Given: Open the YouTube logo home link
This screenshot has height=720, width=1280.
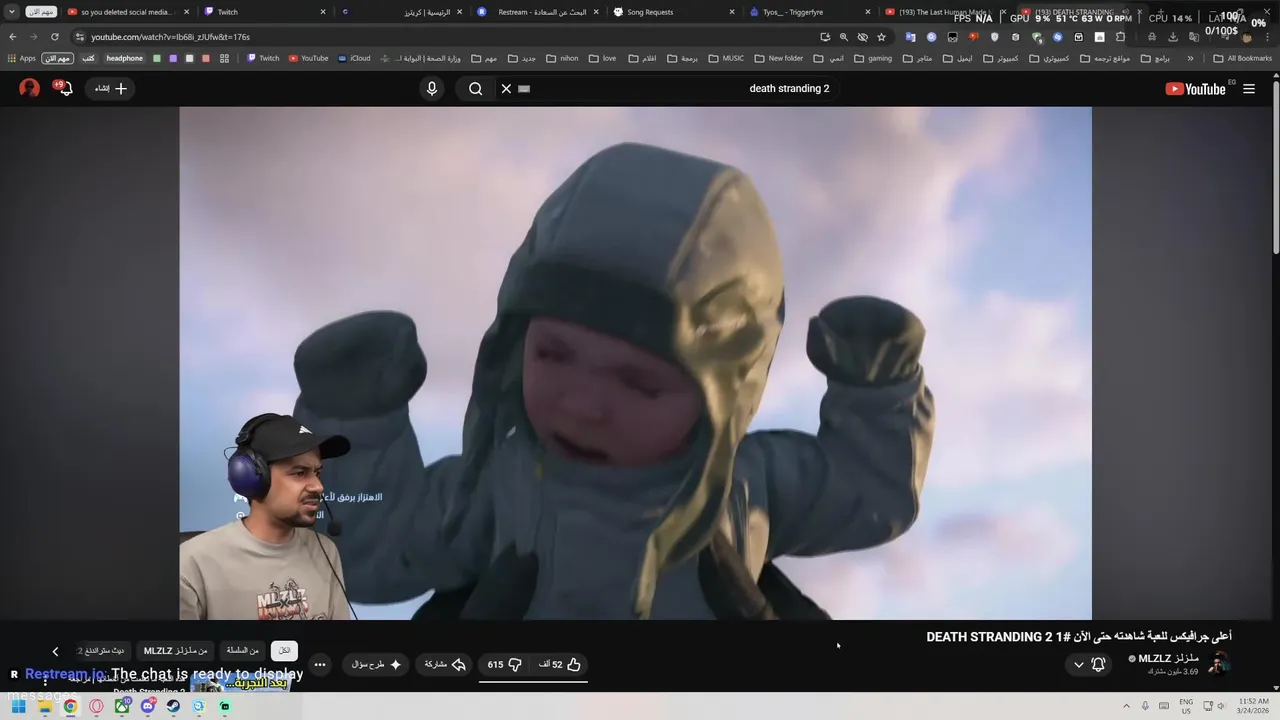Looking at the screenshot, I should [1195, 89].
